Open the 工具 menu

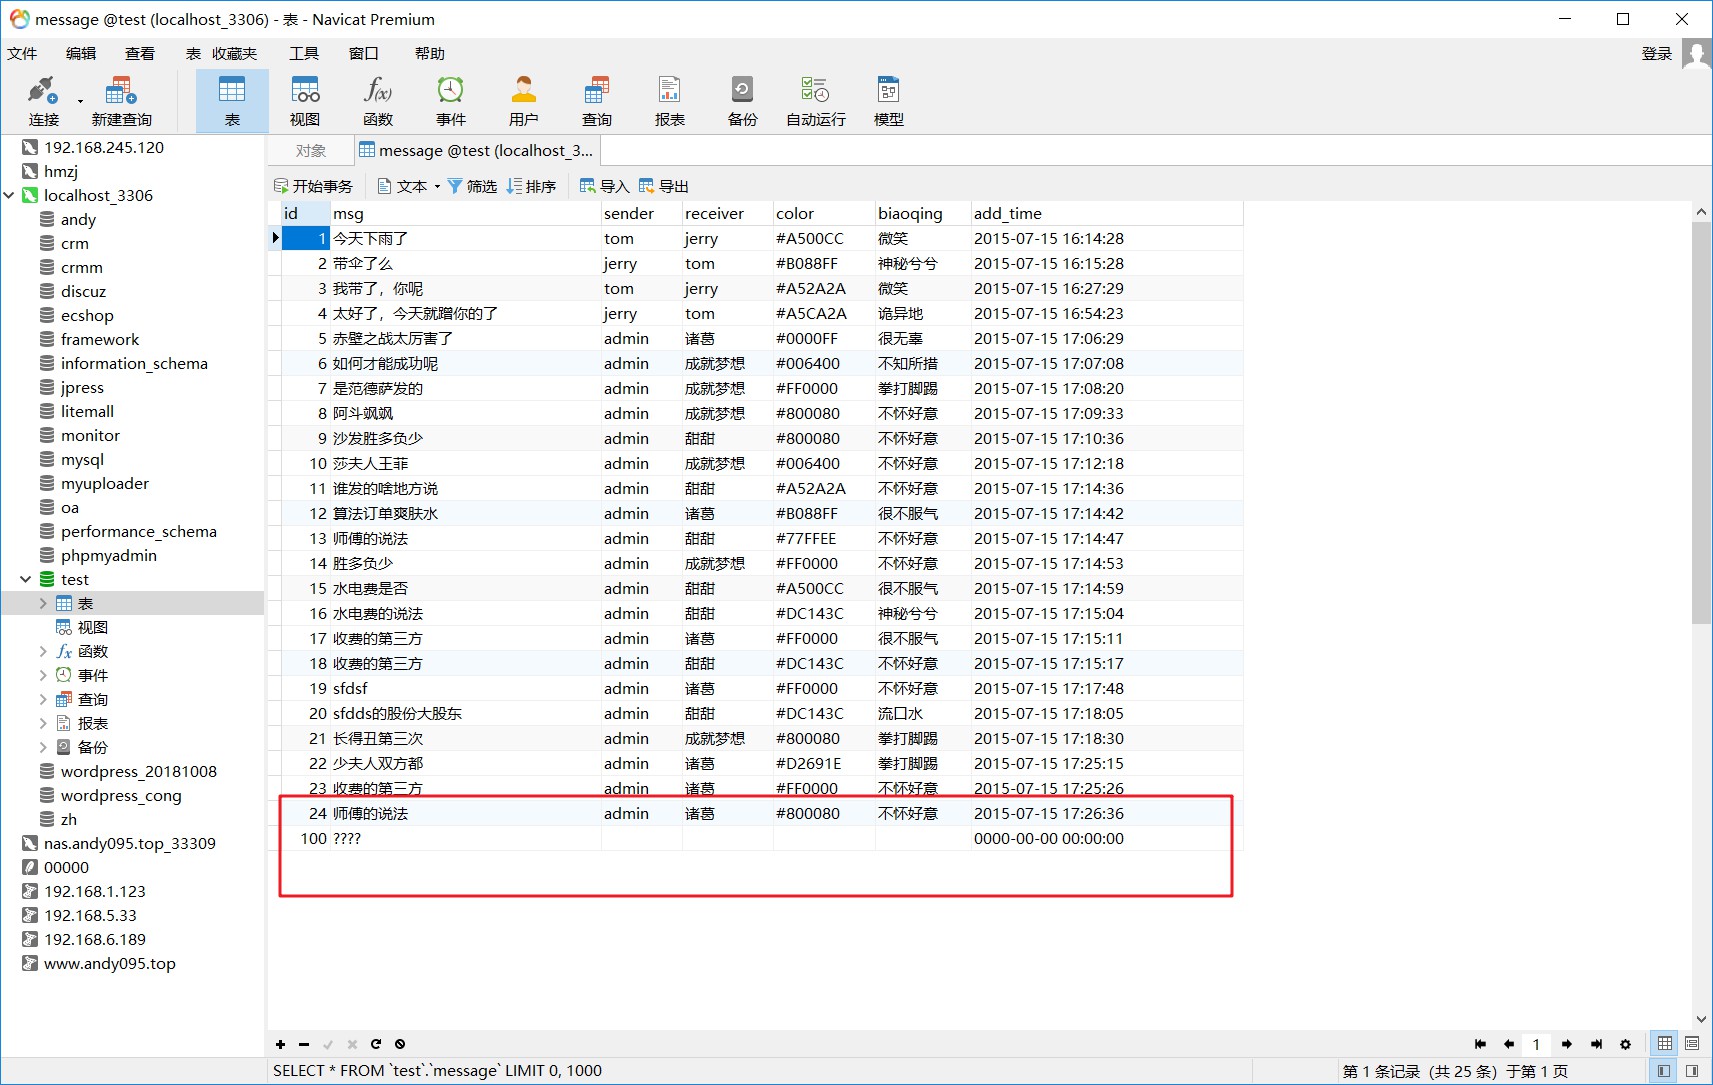click(x=303, y=53)
